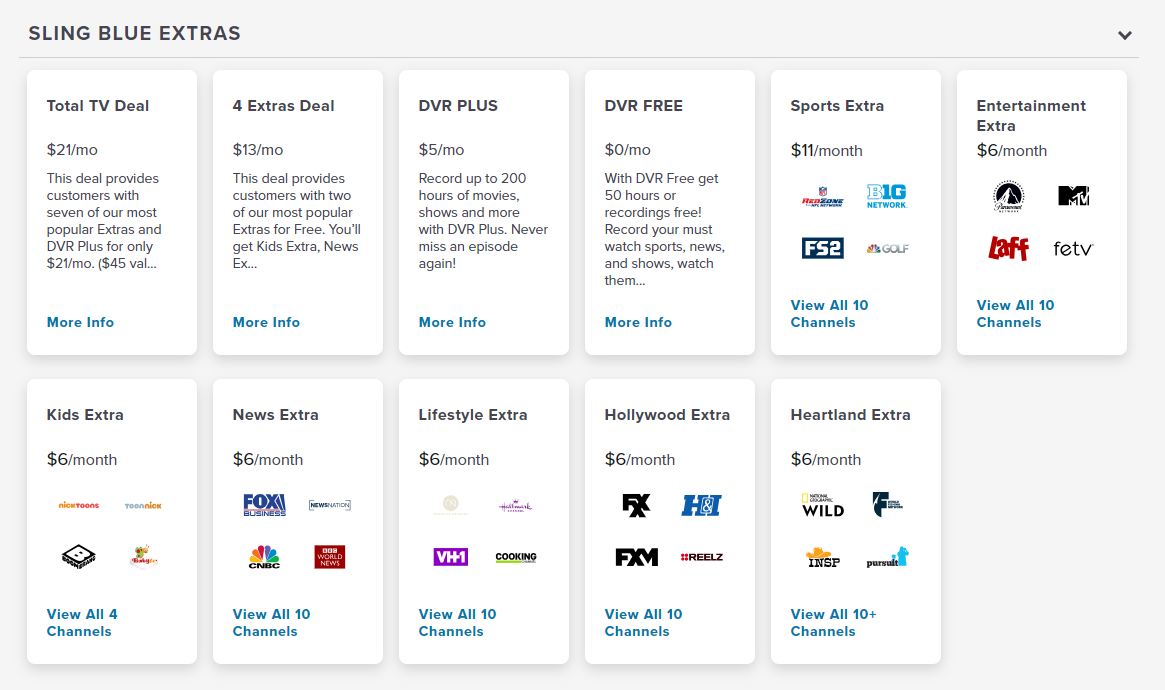This screenshot has height=690, width=1165.
Task: Click More Info under DVR PLUS
Action: (452, 322)
